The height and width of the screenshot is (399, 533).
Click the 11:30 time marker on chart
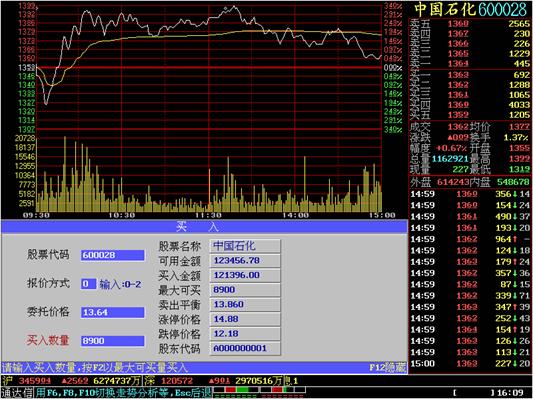tap(208, 215)
